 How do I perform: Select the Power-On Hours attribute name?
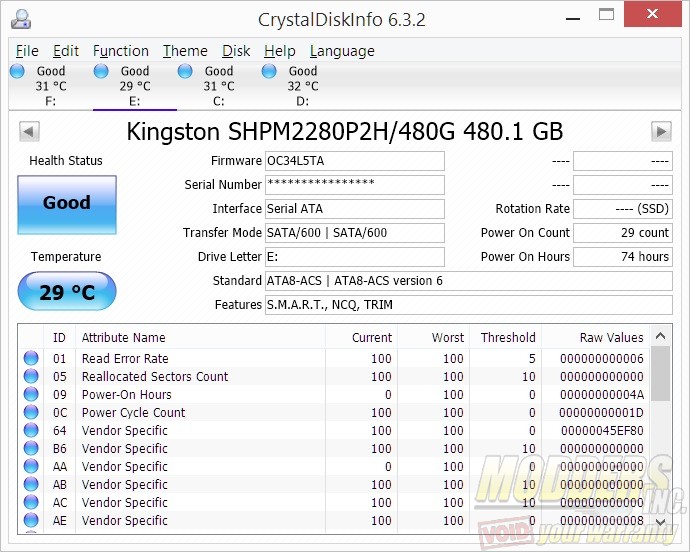click(127, 395)
